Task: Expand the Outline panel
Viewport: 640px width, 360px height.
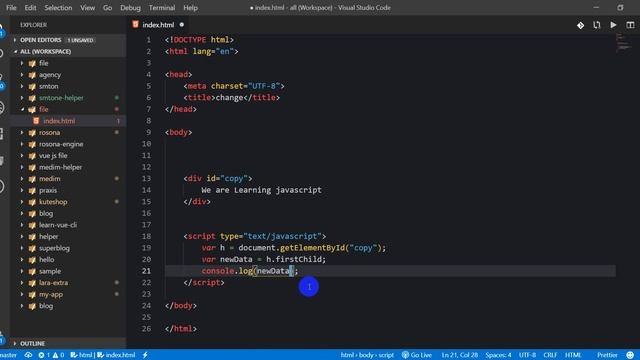Action: [15, 344]
